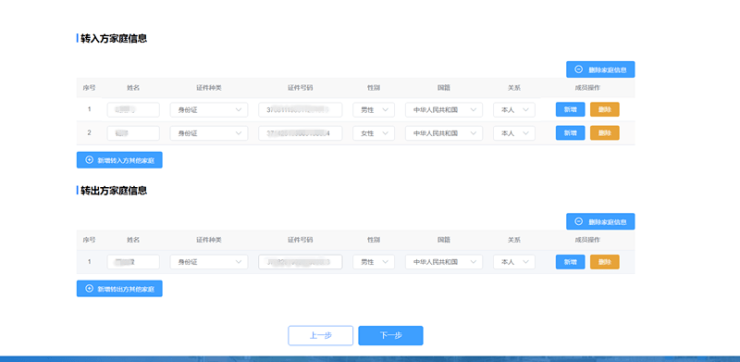Image resolution: width=740 pixels, height=362 pixels.
Task: Go back with 上一步 button
Action: coord(320,336)
